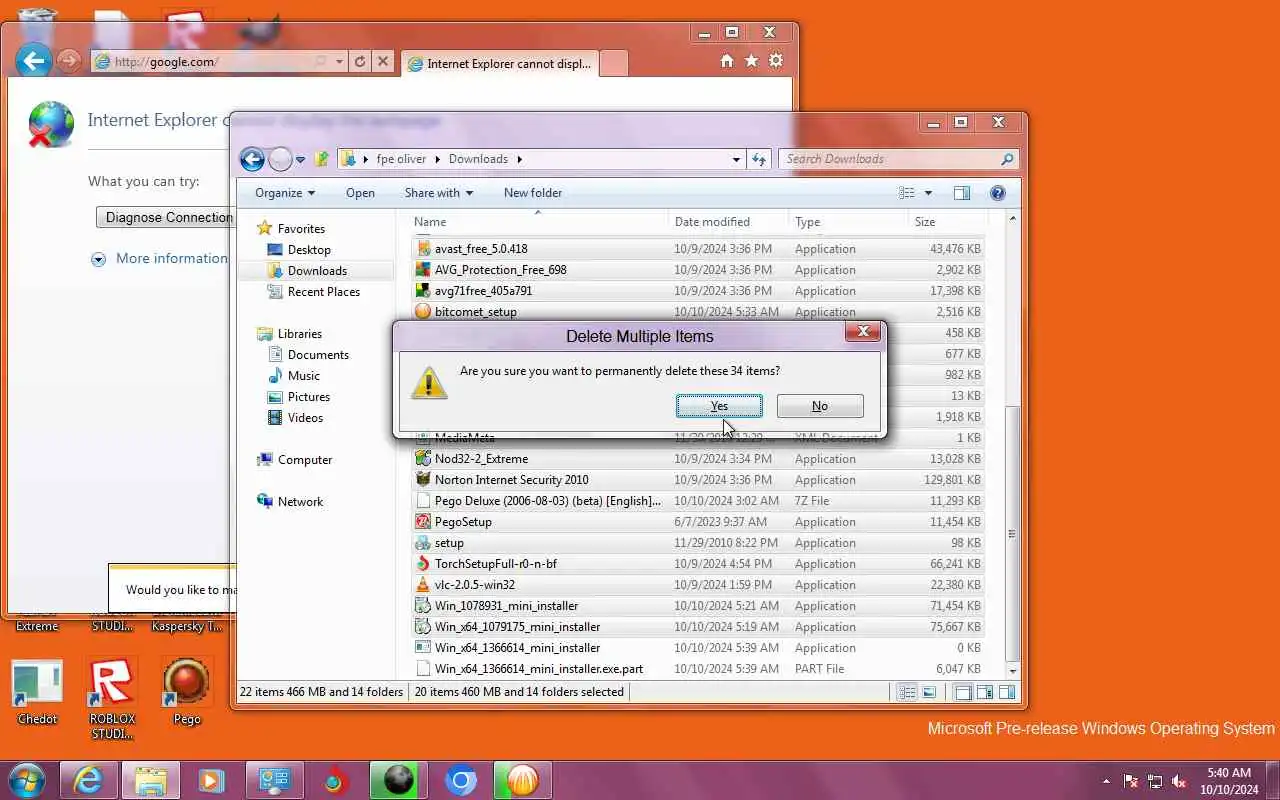Image resolution: width=1280 pixels, height=800 pixels.
Task: Sort by Date modified column
Action: [x=728, y=222]
